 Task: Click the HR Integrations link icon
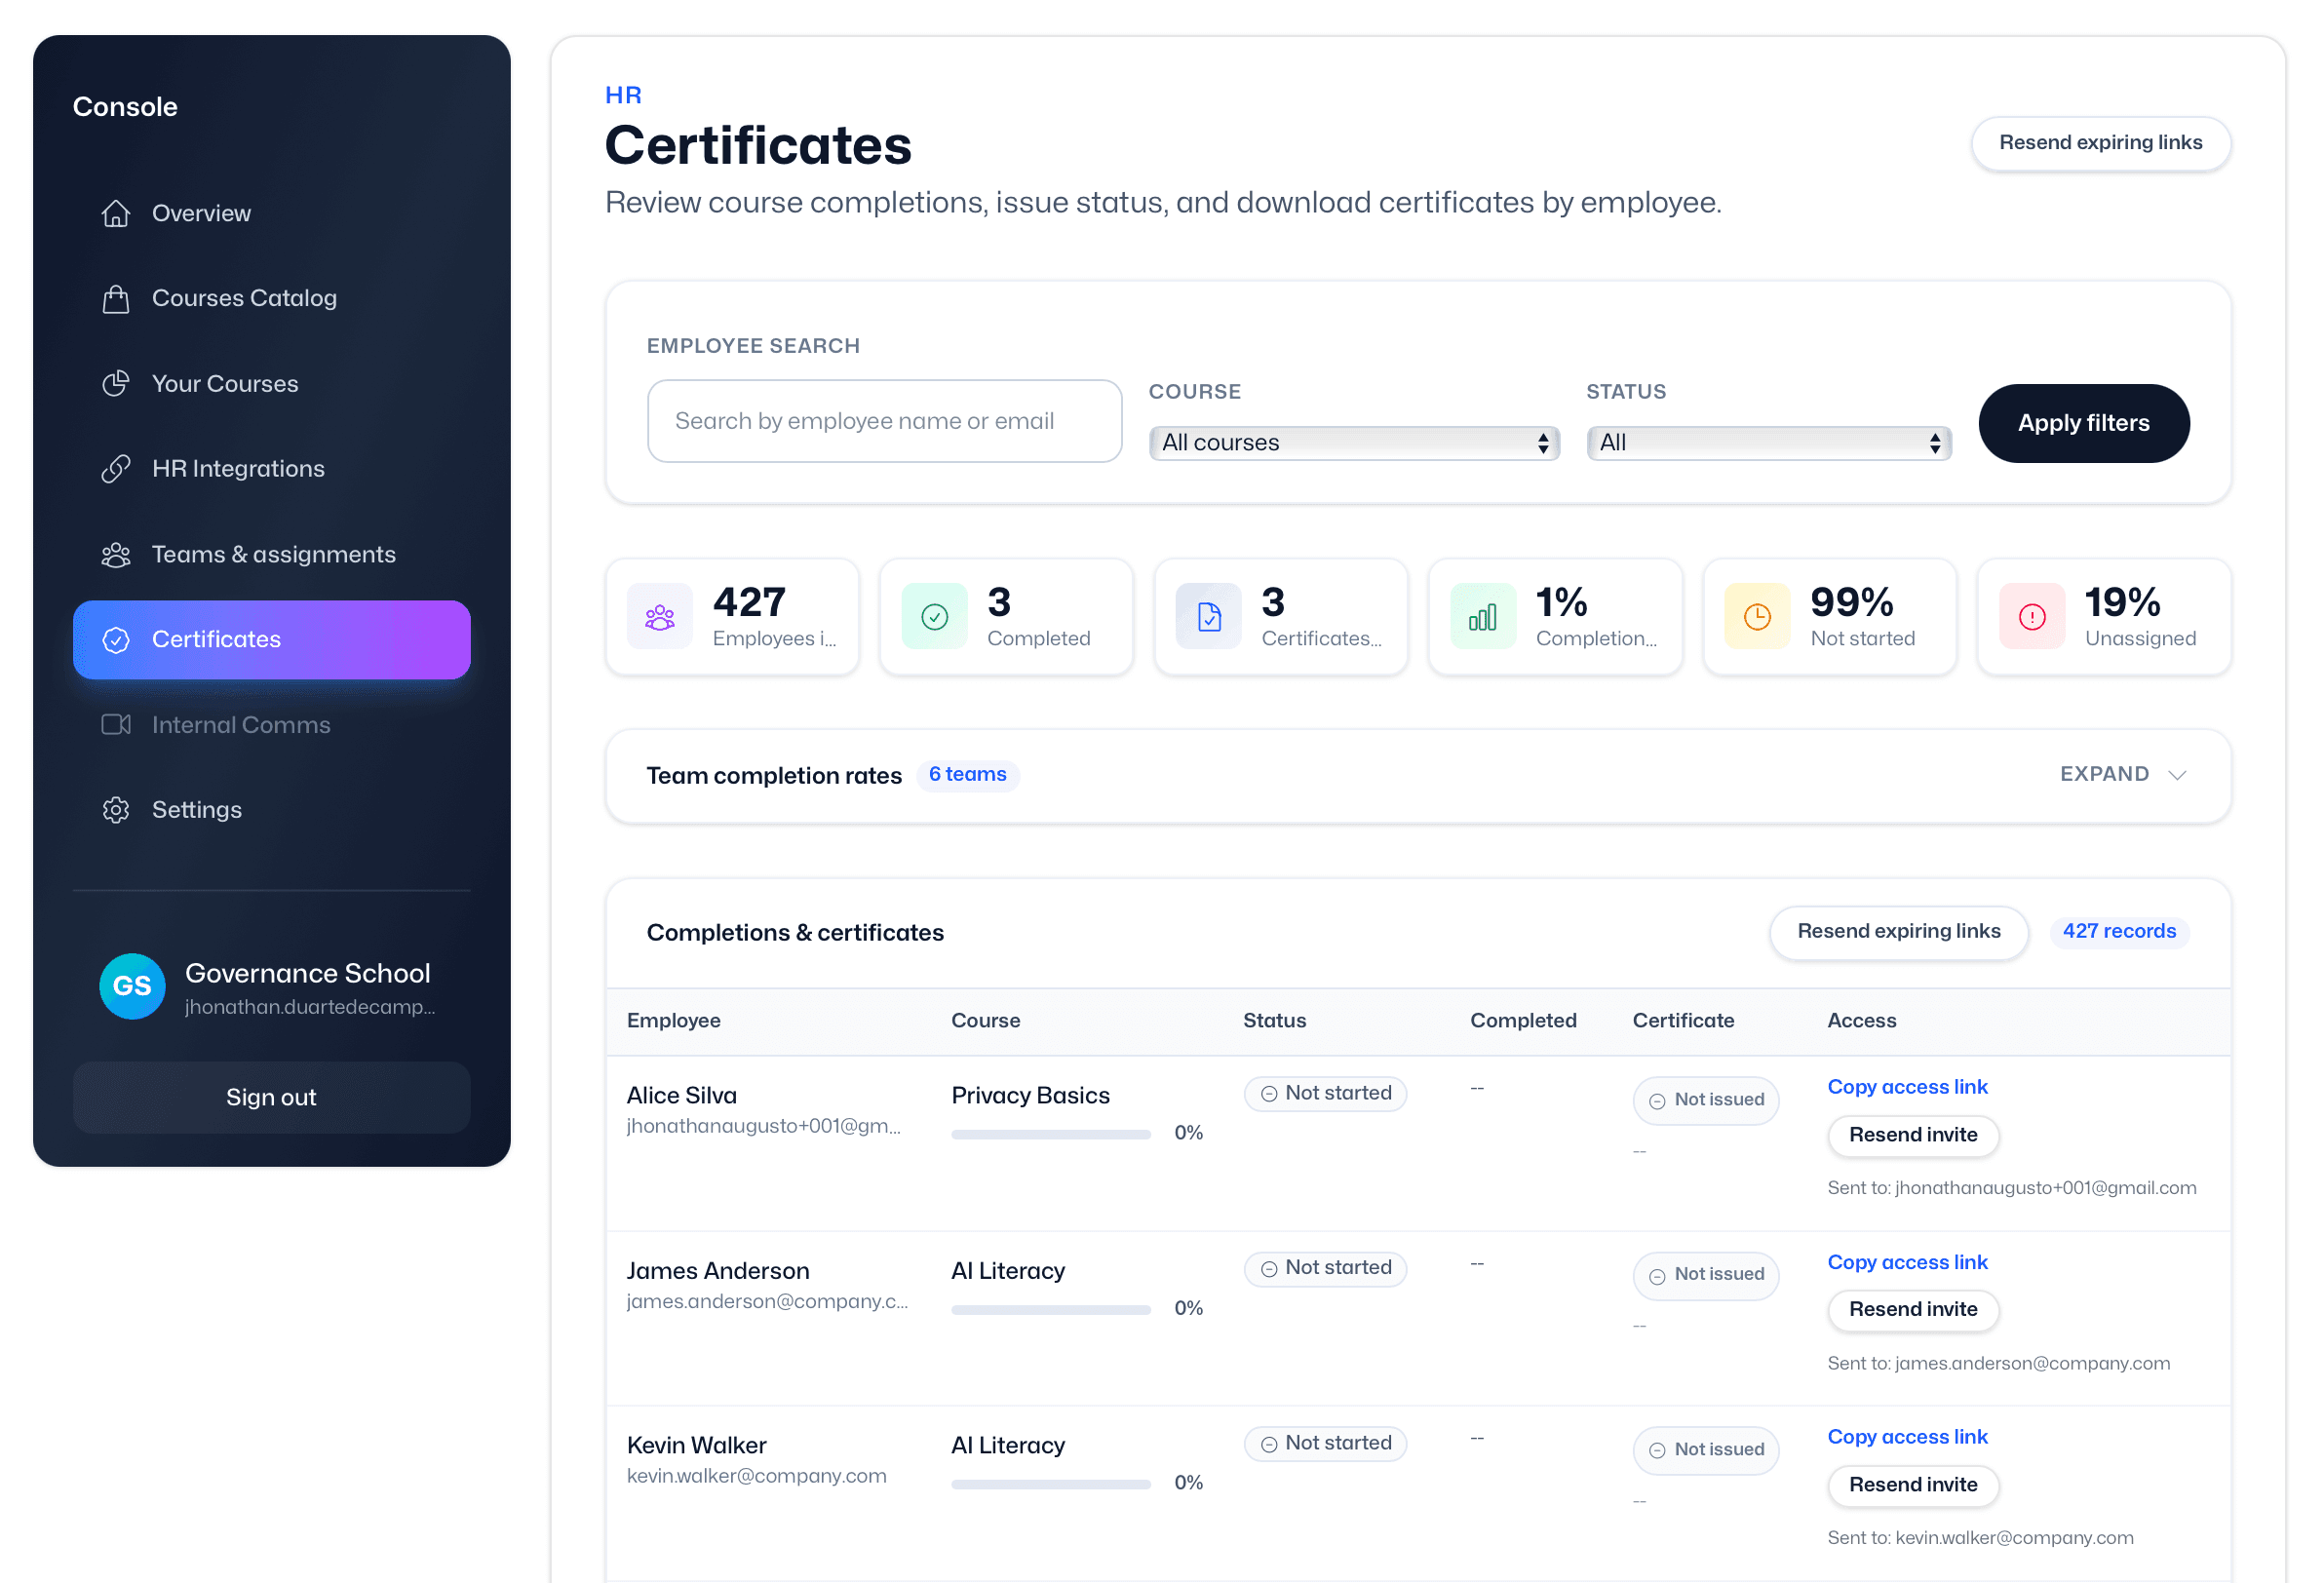115,468
